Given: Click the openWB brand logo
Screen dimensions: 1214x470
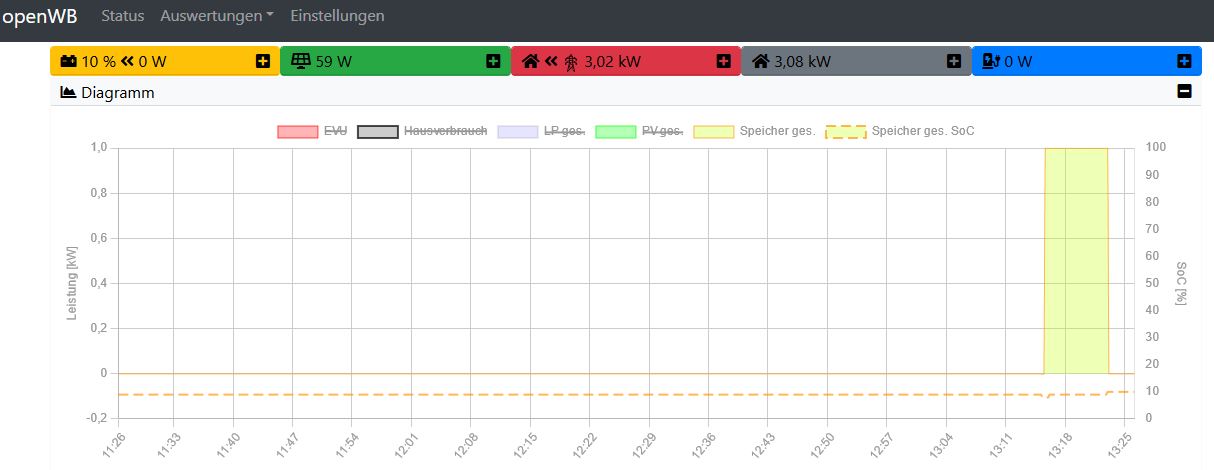Looking at the screenshot, I should 39,16.
